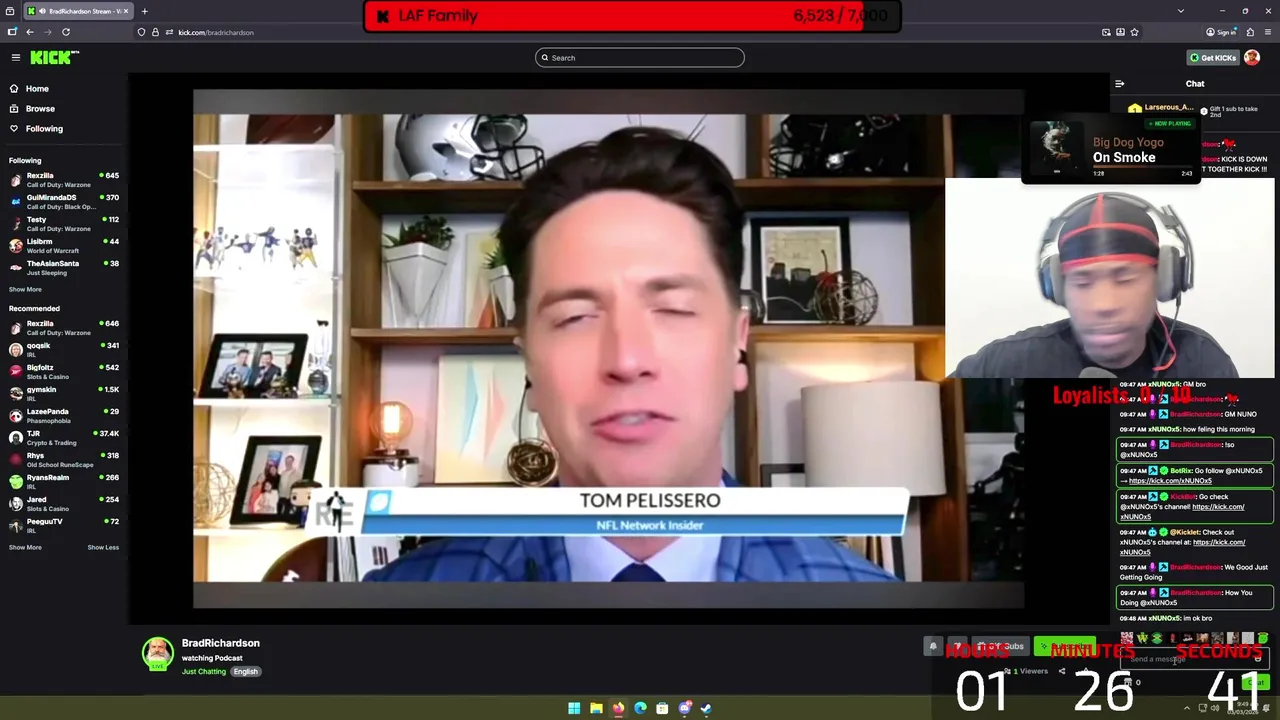Image resolution: width=1280 pixels, height=720 pixels.
Task: Open the list all tabs chevron
Action: [x=1181, y=11]
